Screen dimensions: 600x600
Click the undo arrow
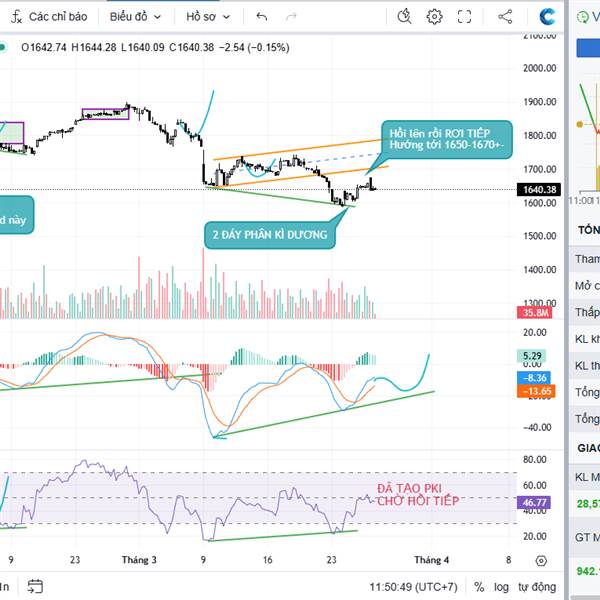click(x=262, y=17)
